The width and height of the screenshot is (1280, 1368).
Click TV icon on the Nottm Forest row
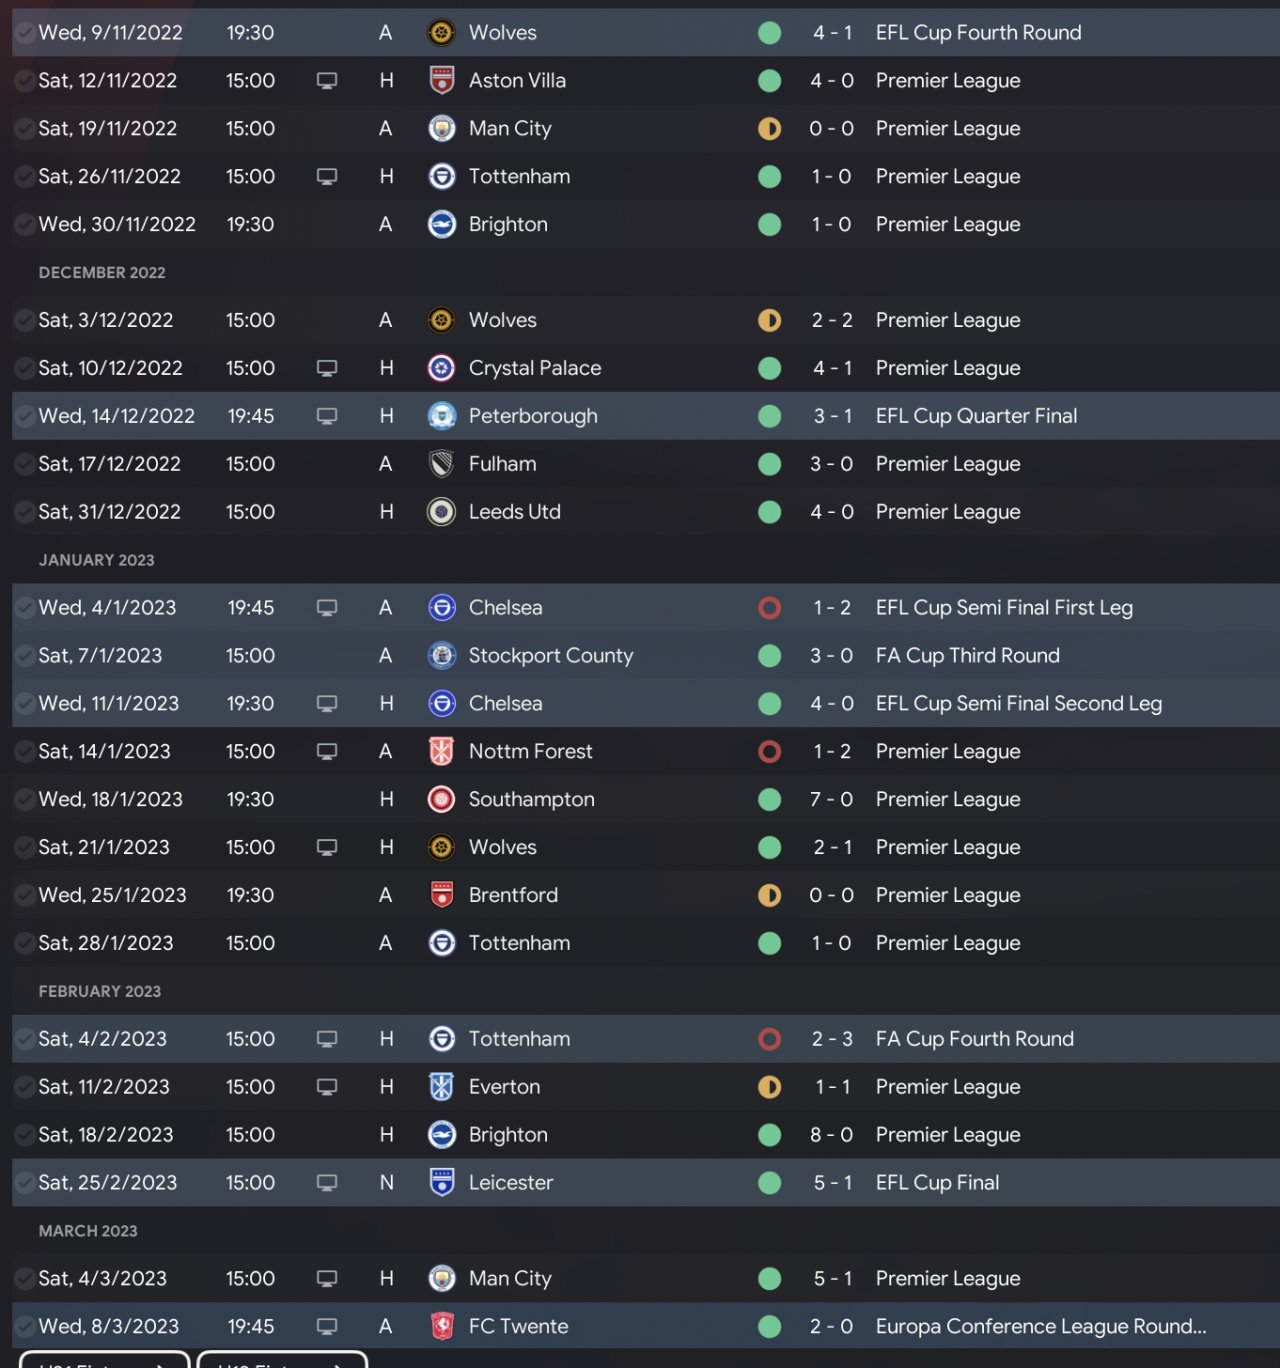(326, 751)
